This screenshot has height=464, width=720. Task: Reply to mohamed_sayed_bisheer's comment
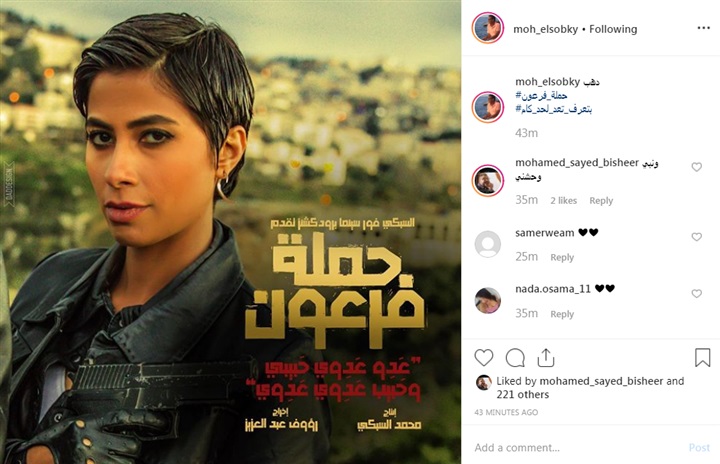[x=601, y=200]
